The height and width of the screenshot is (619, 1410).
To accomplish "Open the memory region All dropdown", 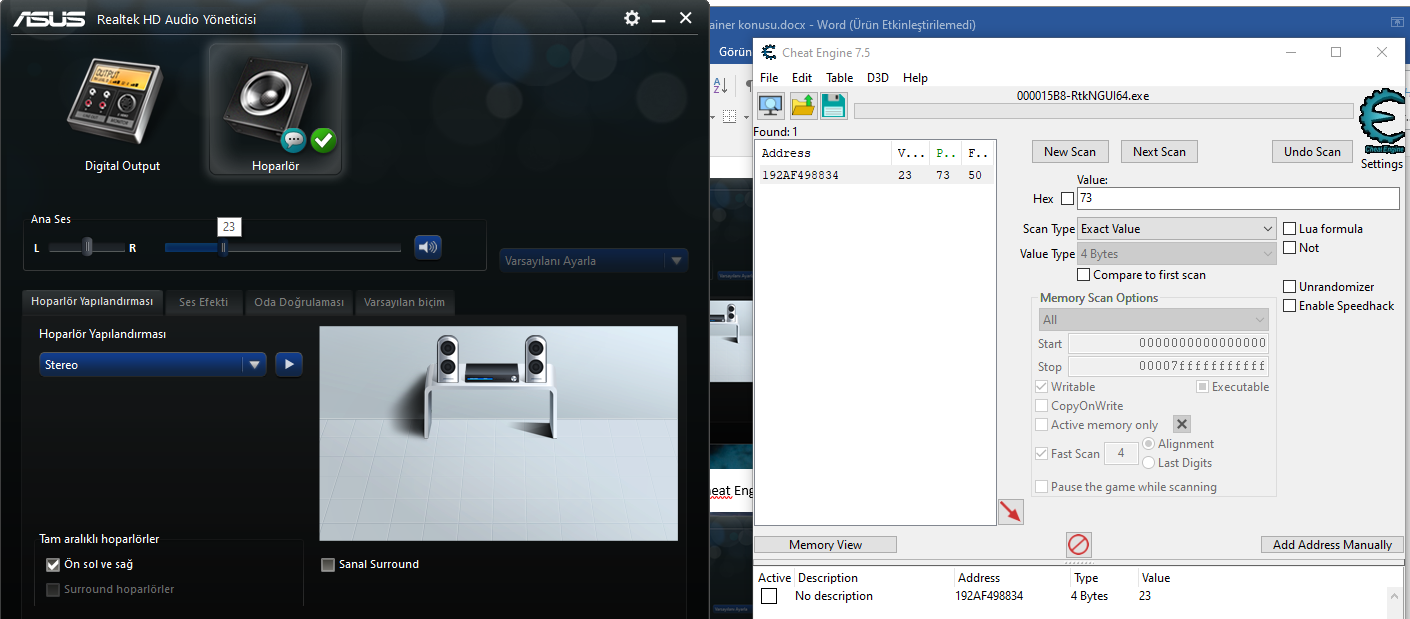I will coord(1154,320).
